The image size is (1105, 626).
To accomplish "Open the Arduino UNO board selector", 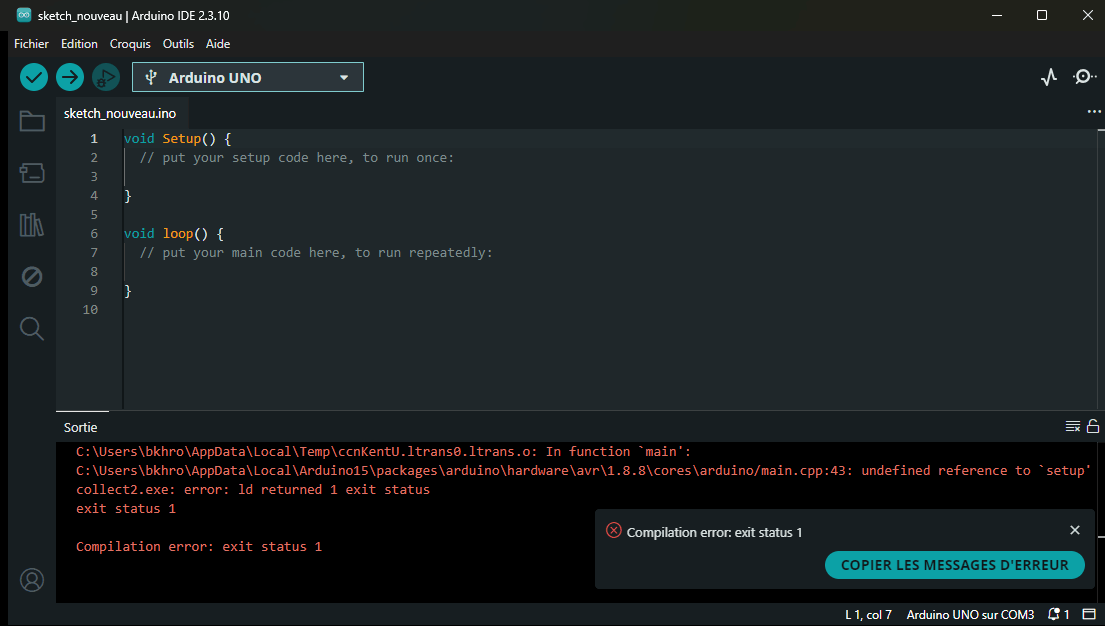I will [x=248, y=78].
